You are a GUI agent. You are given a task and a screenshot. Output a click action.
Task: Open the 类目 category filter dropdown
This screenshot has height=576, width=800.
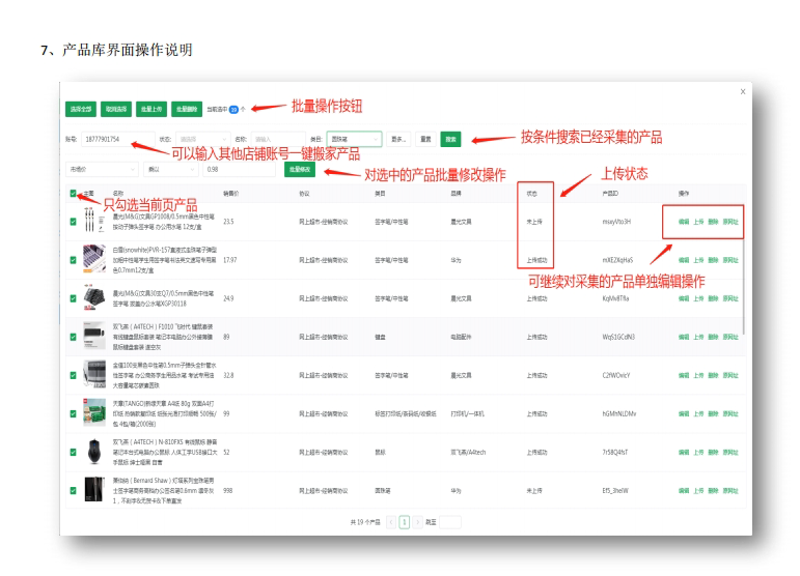click(354, 139)
